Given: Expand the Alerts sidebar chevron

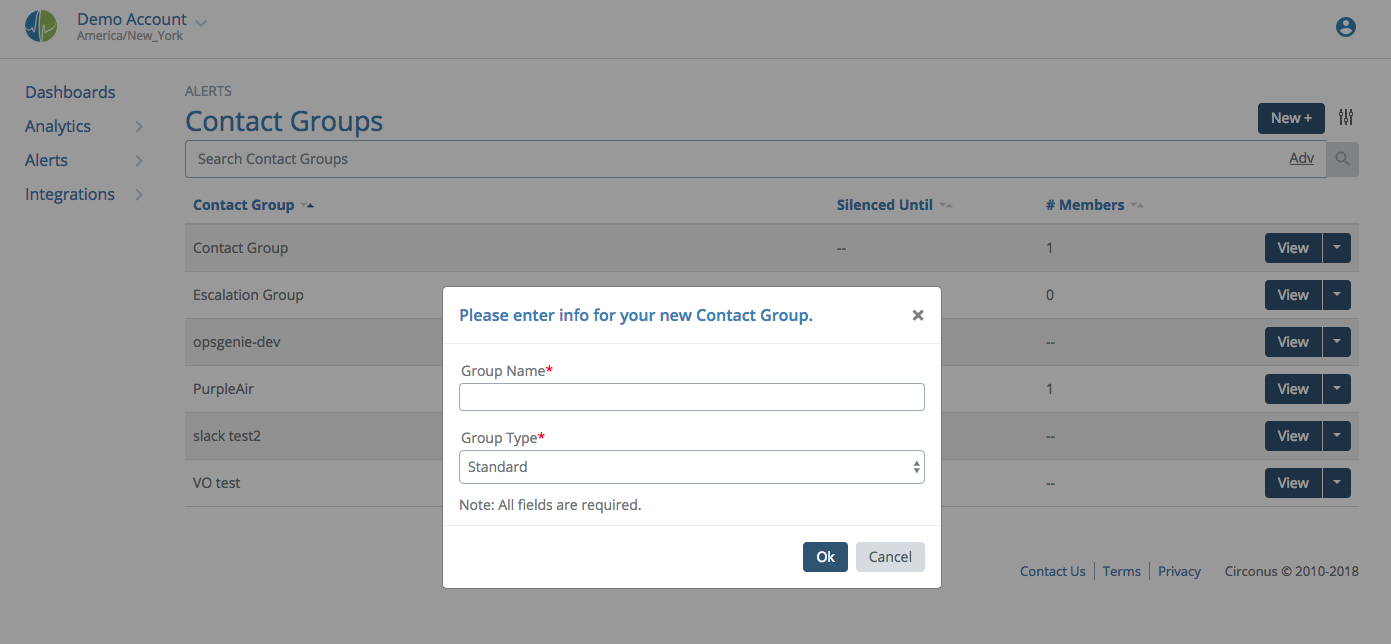Looking at the screenshot, I should pos(139,160).
